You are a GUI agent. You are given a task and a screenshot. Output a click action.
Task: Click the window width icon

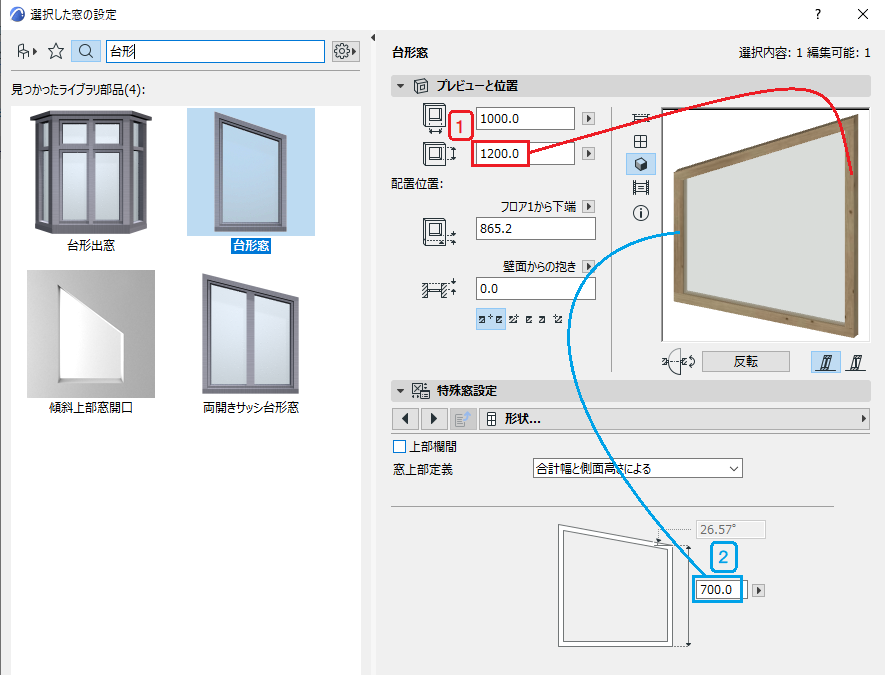[435, 118]
